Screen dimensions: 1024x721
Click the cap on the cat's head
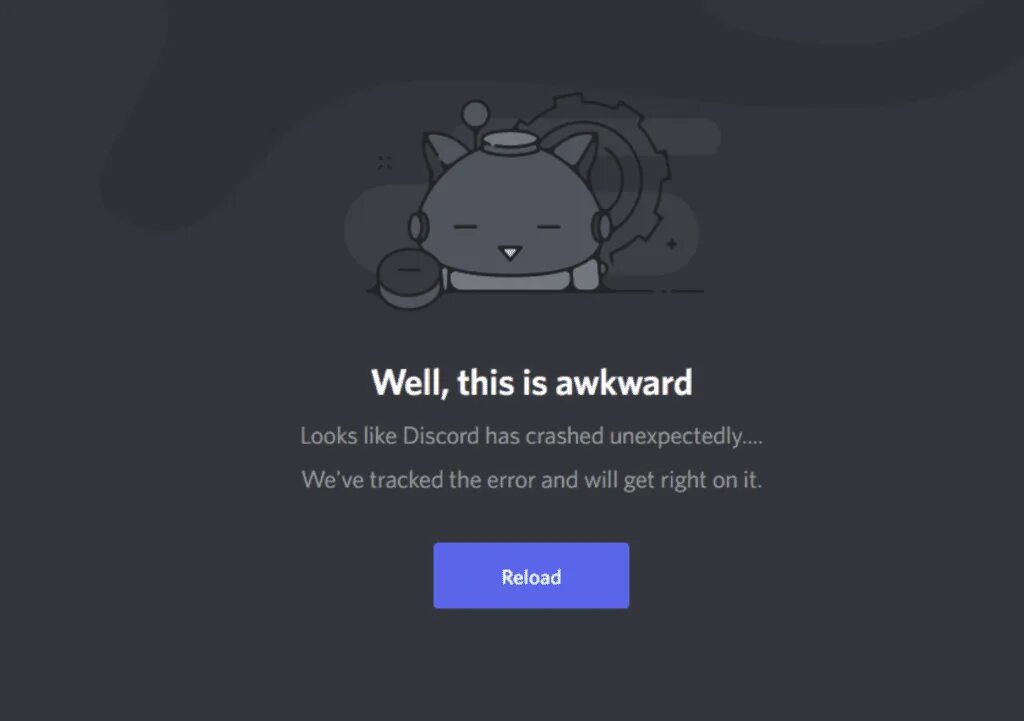click(x=511, y=142)
